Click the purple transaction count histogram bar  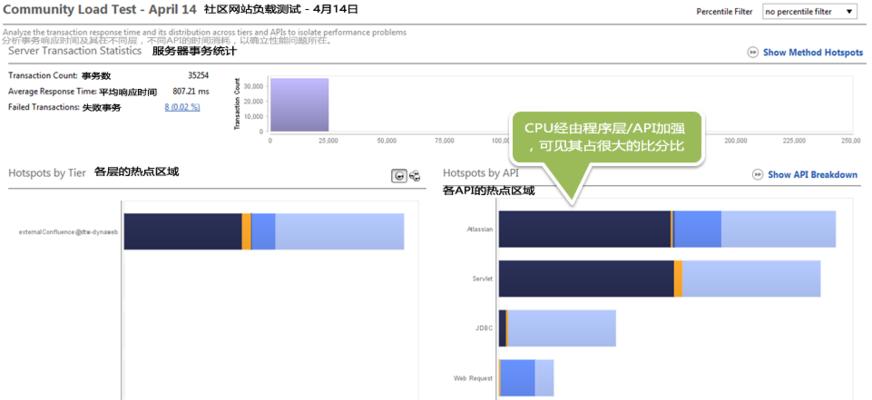pyautogui.click(x=299, y=105)
